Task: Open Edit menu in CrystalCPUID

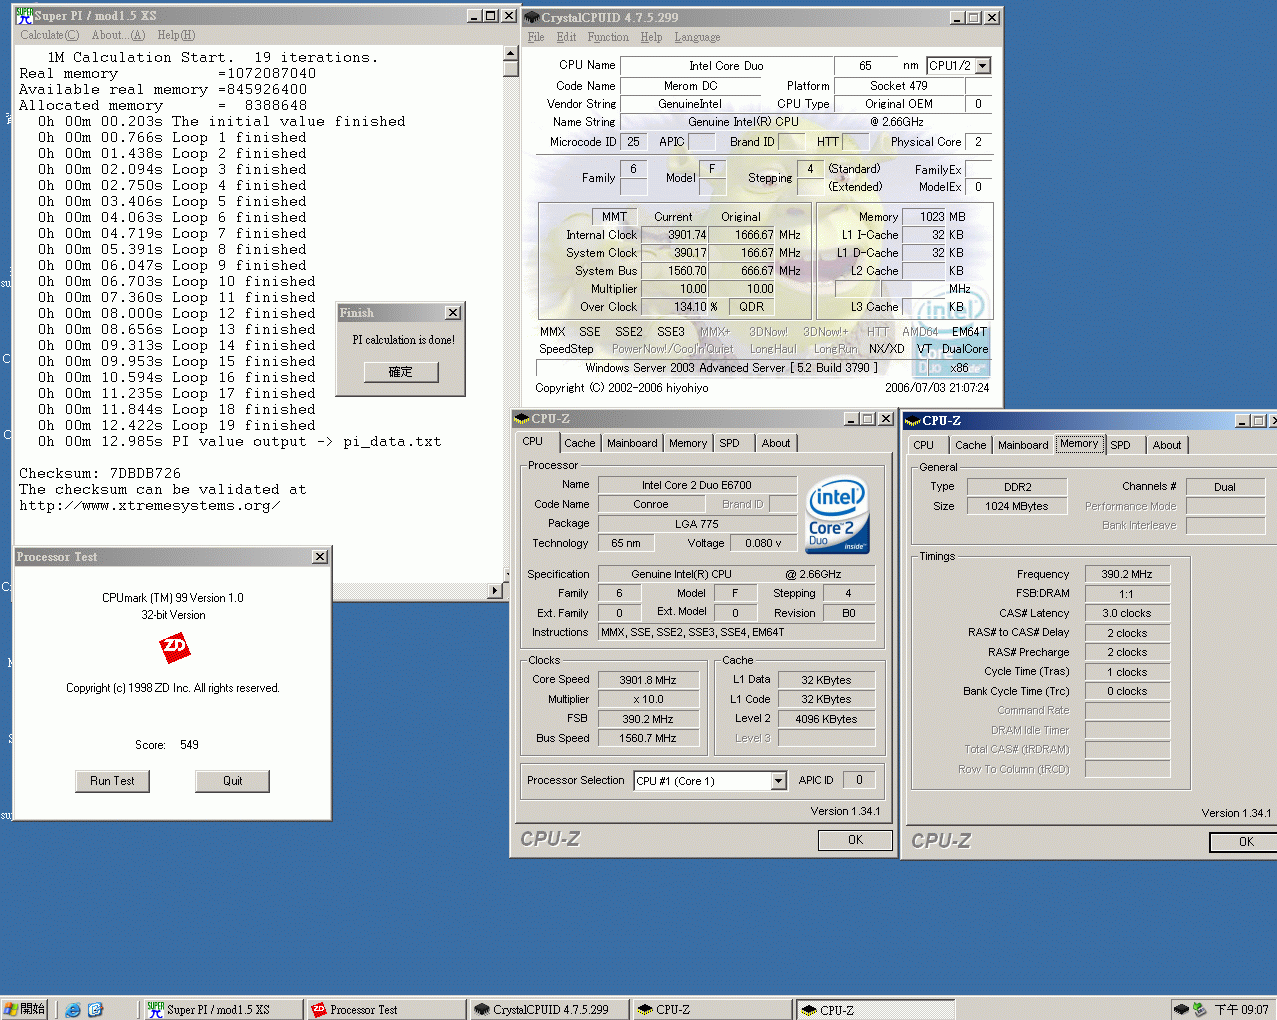Action: [566, 37]
